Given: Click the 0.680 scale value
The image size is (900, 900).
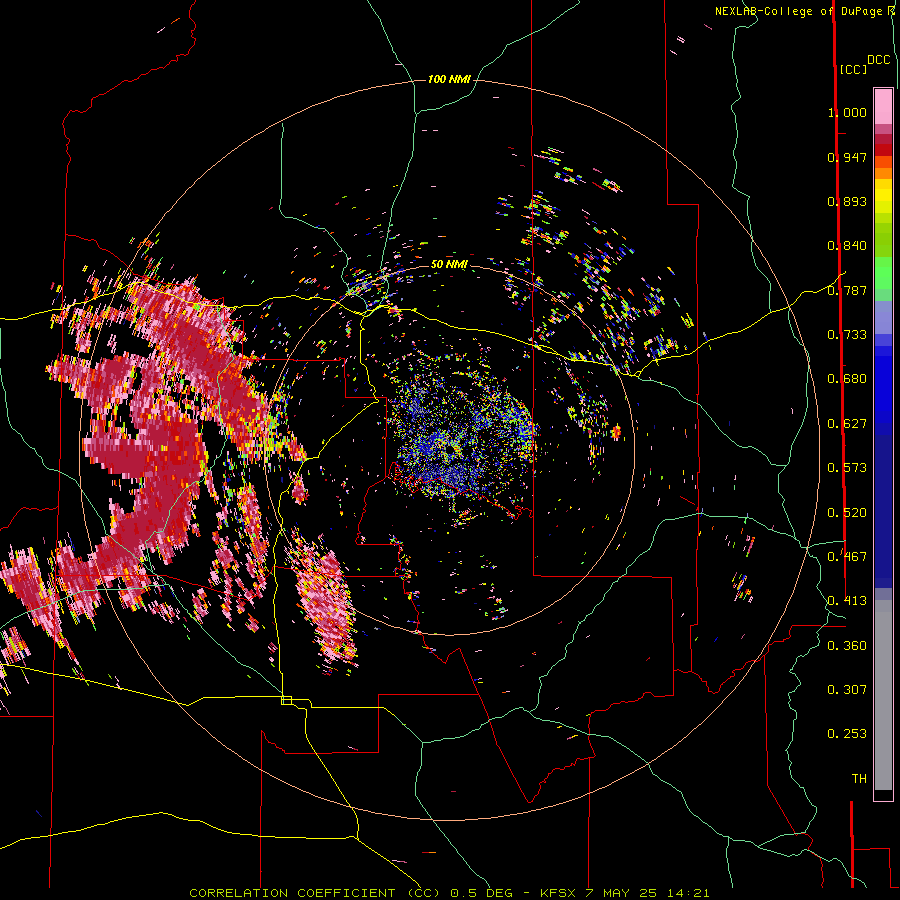Looking at the screenshot, I should [x=847, y=379].
